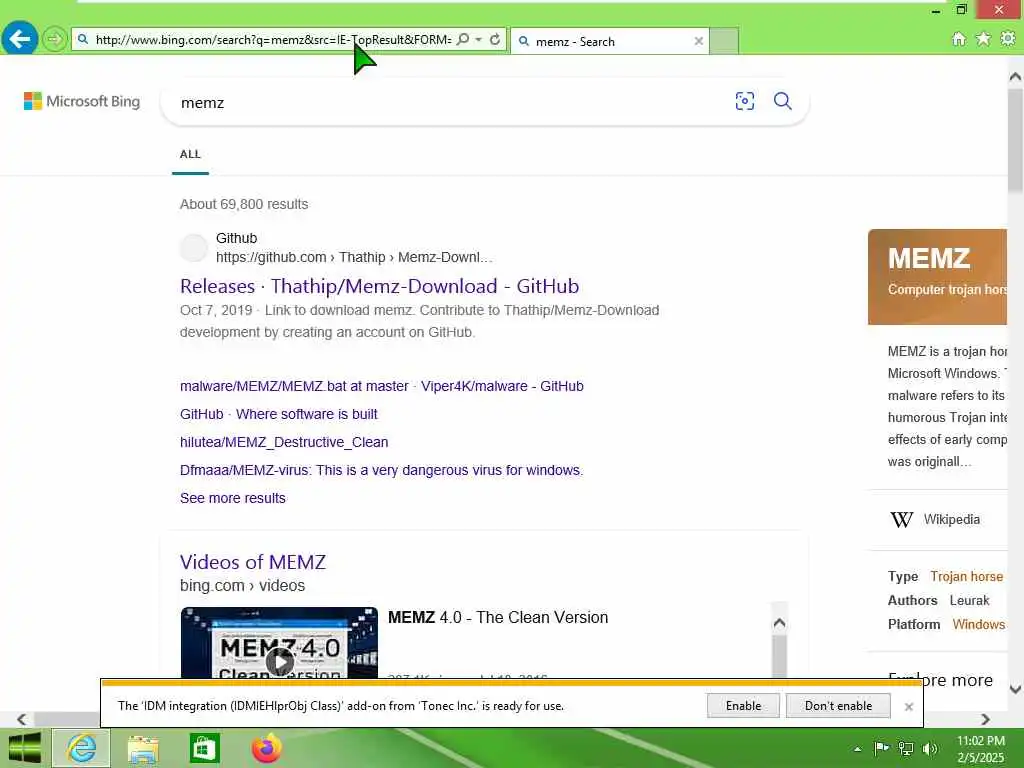Refresh the page with the reload icon
The image size is (1024, 768).
(x=495, y=39)
